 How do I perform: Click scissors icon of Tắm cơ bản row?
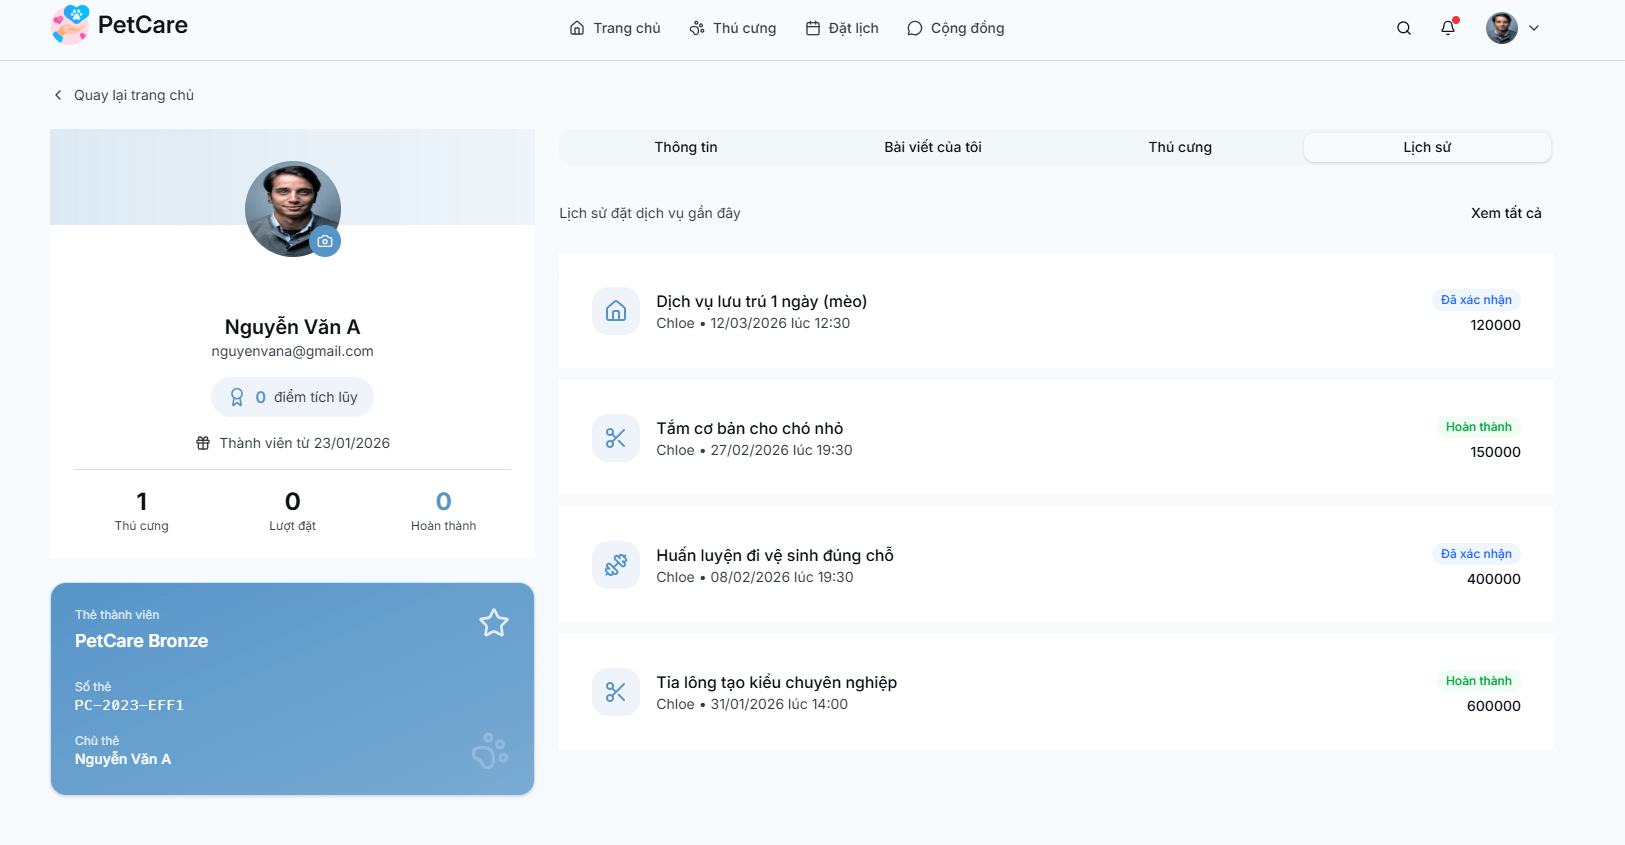click(616, 438)
